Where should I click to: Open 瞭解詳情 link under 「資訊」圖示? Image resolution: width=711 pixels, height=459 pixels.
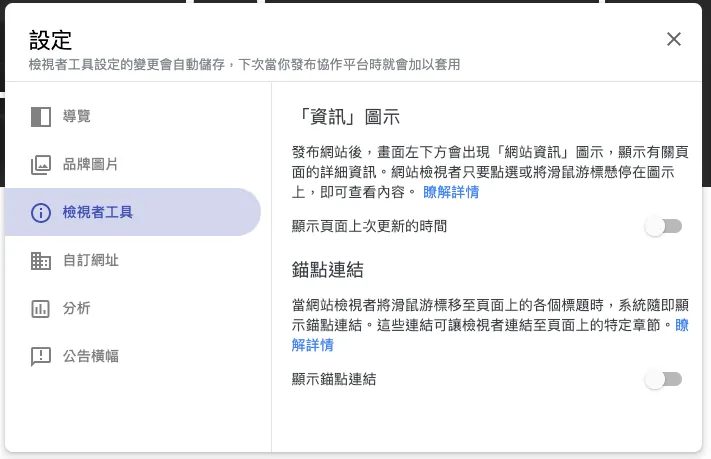[x=451, y=192]
